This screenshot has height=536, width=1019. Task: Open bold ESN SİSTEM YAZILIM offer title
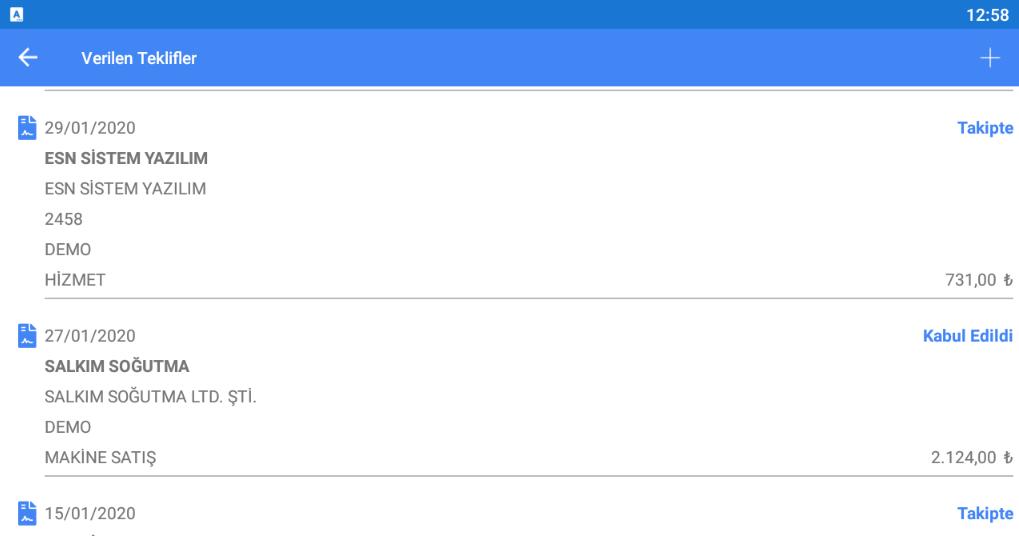(126, 159)
